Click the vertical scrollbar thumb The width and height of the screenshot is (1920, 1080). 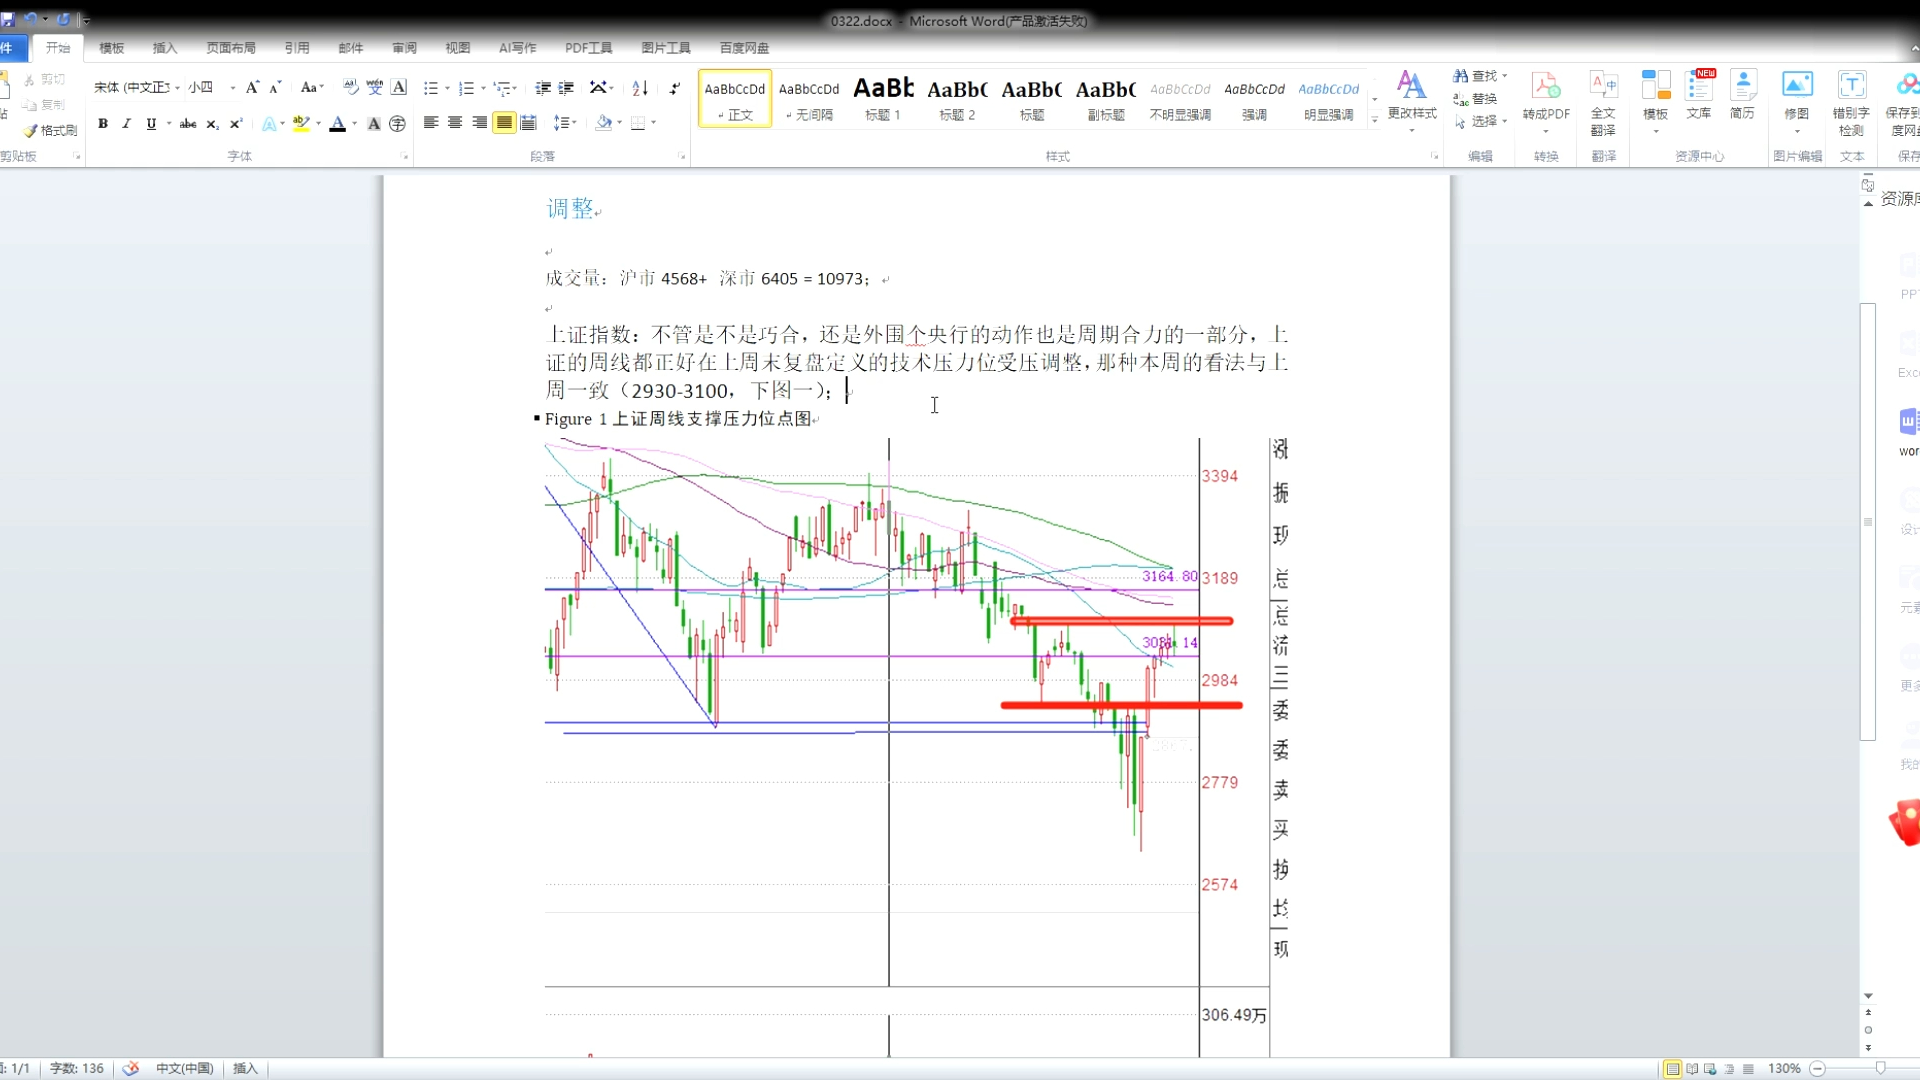tap(1867, 521)
